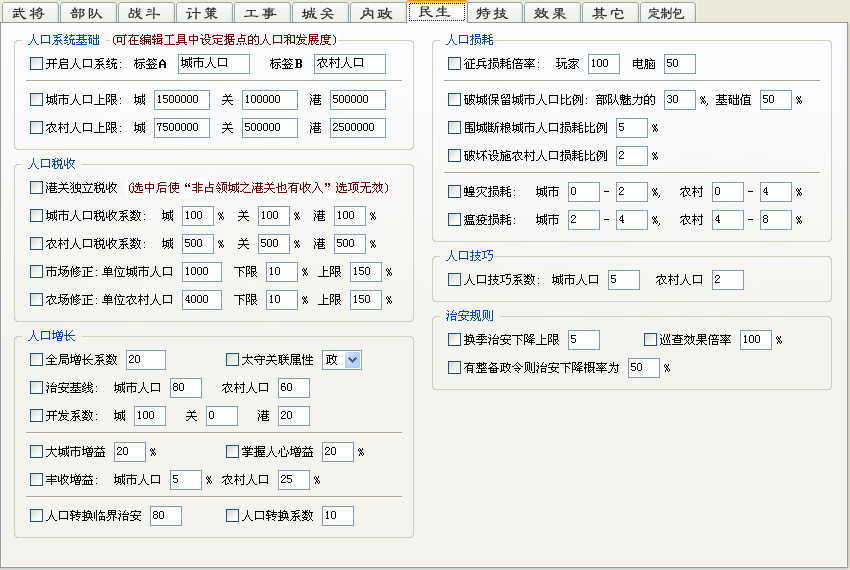
Task: Click the 开发系数 港 value field
Action: [294, 415]
